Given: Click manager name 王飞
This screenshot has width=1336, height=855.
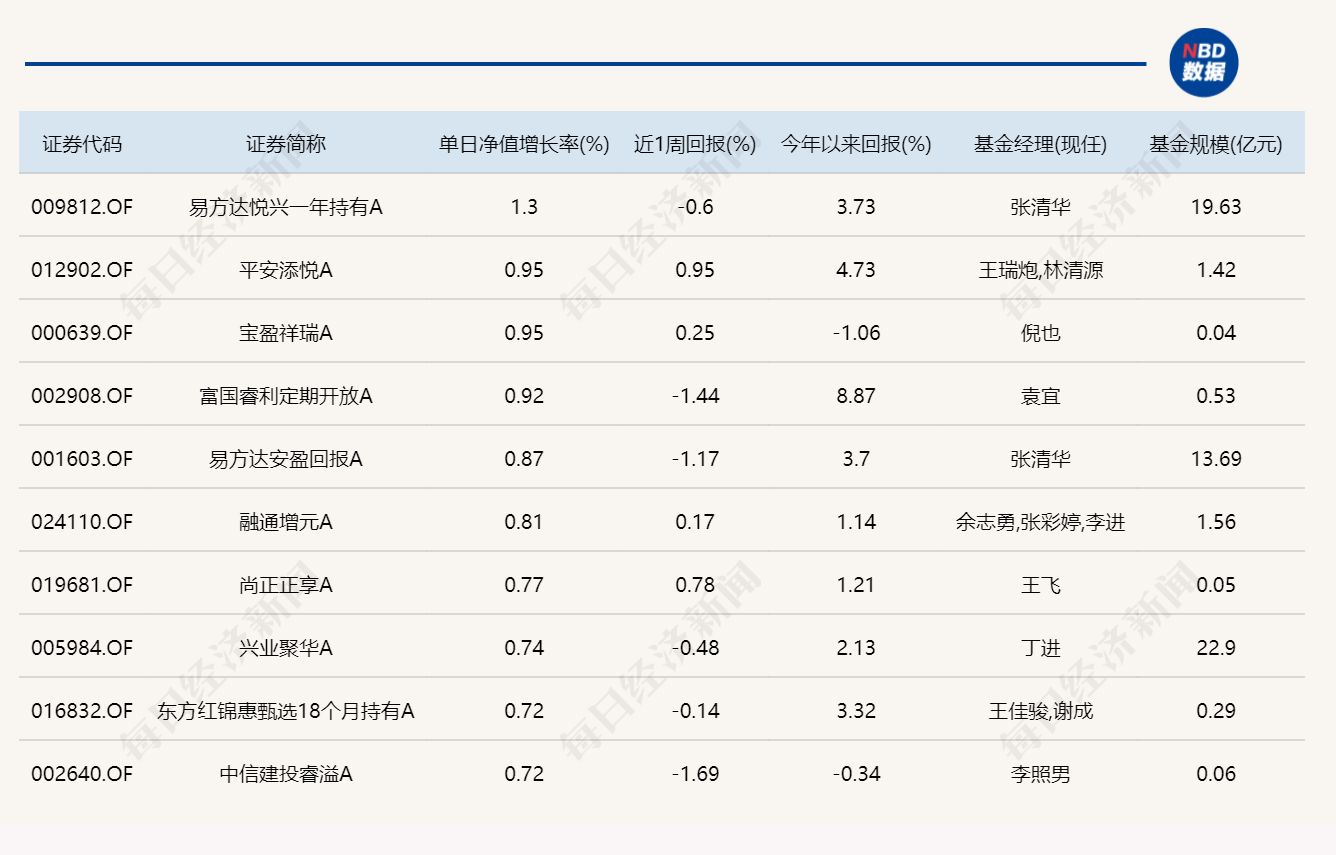Looking at the screenshot, I should point(1040,585).
